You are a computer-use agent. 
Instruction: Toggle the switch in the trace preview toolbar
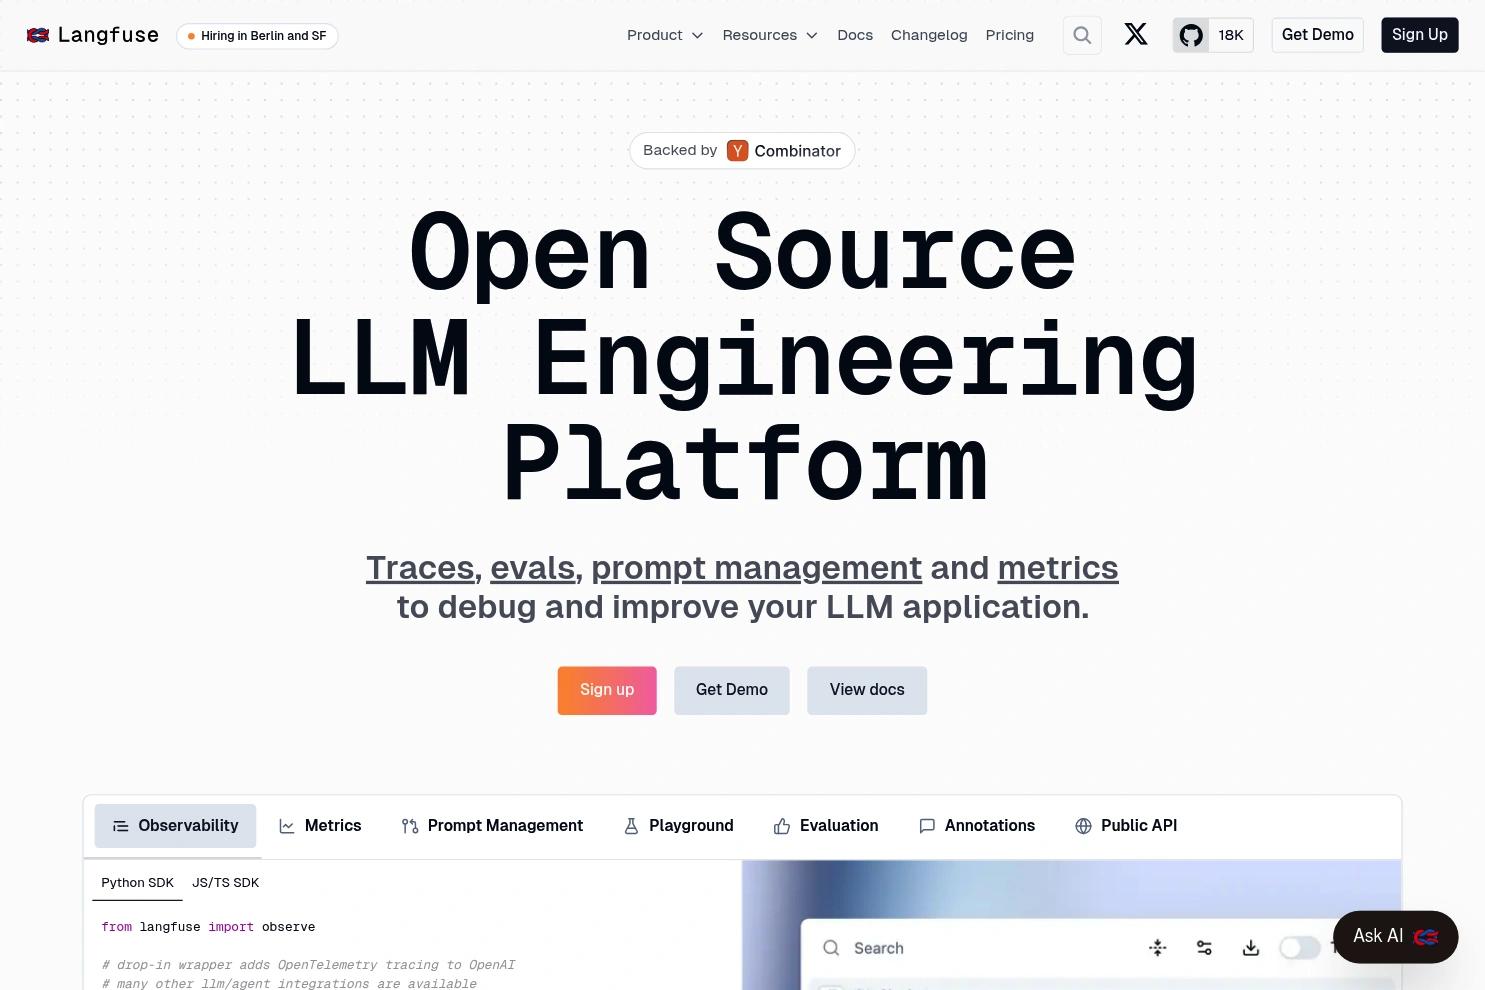(1299, 948)
